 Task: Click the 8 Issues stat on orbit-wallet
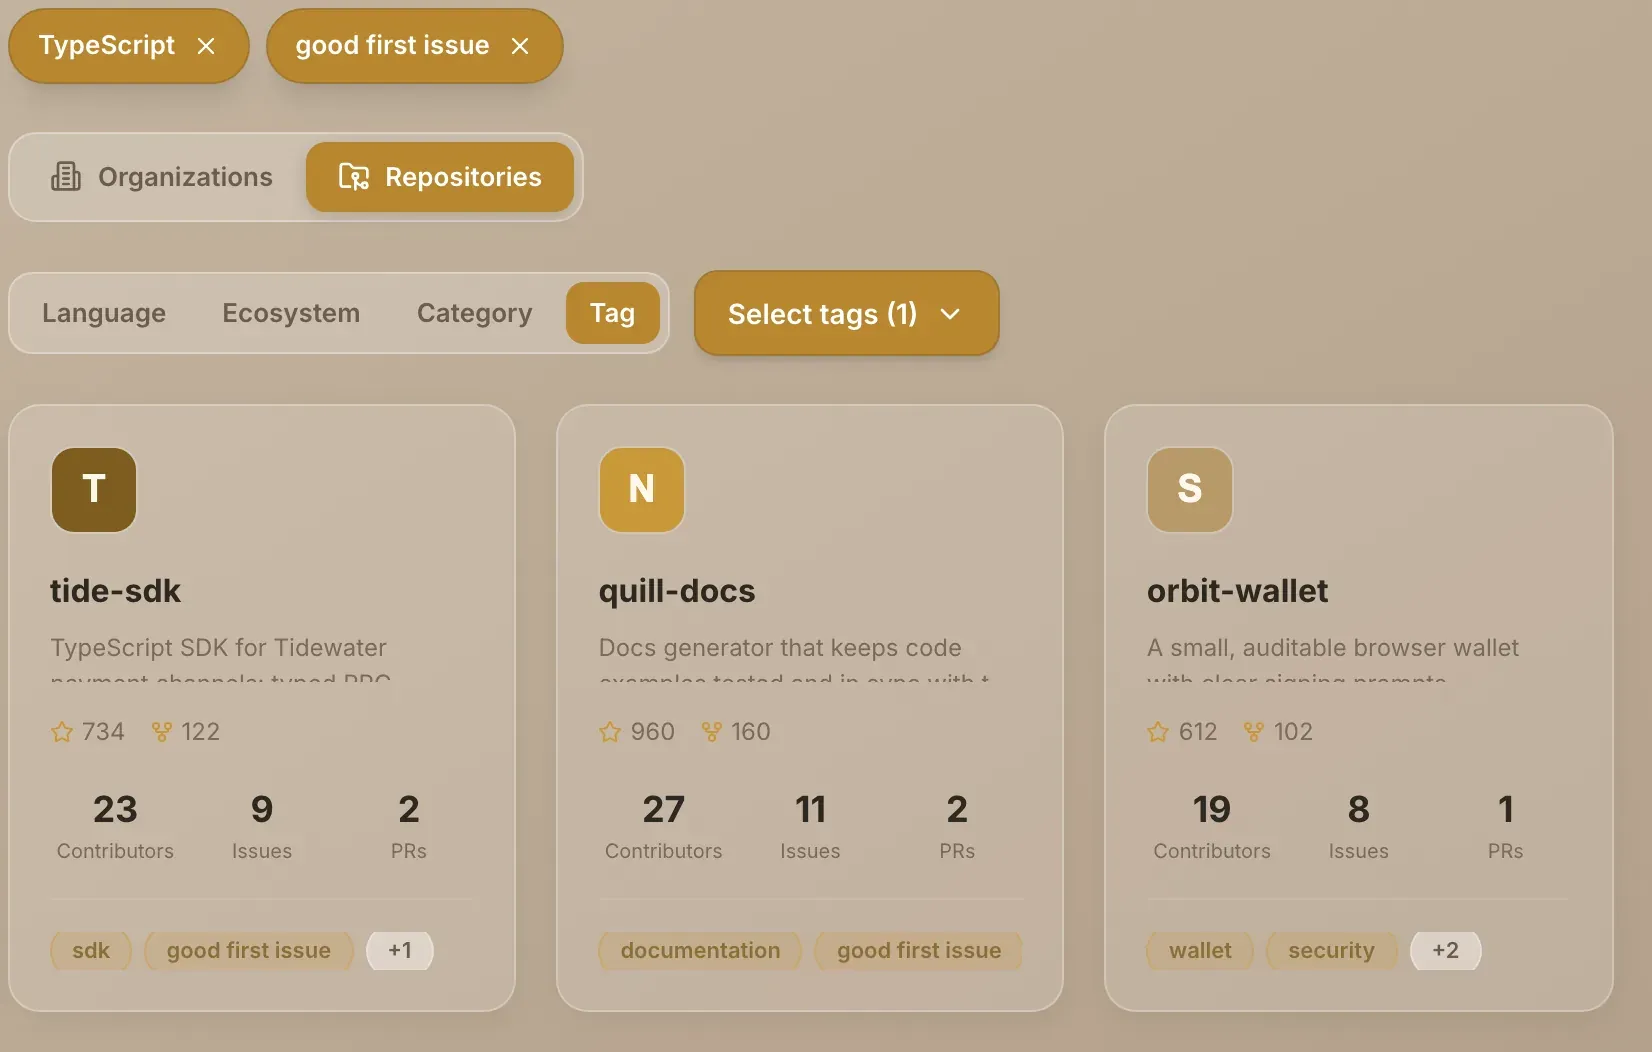(x=1358, y=827)
